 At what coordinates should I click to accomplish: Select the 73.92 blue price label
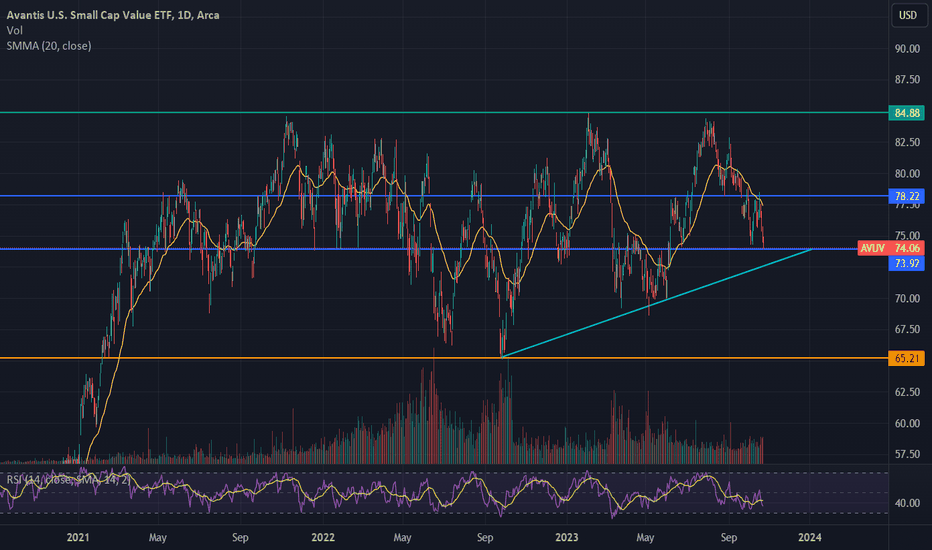(x=906, y=263)
